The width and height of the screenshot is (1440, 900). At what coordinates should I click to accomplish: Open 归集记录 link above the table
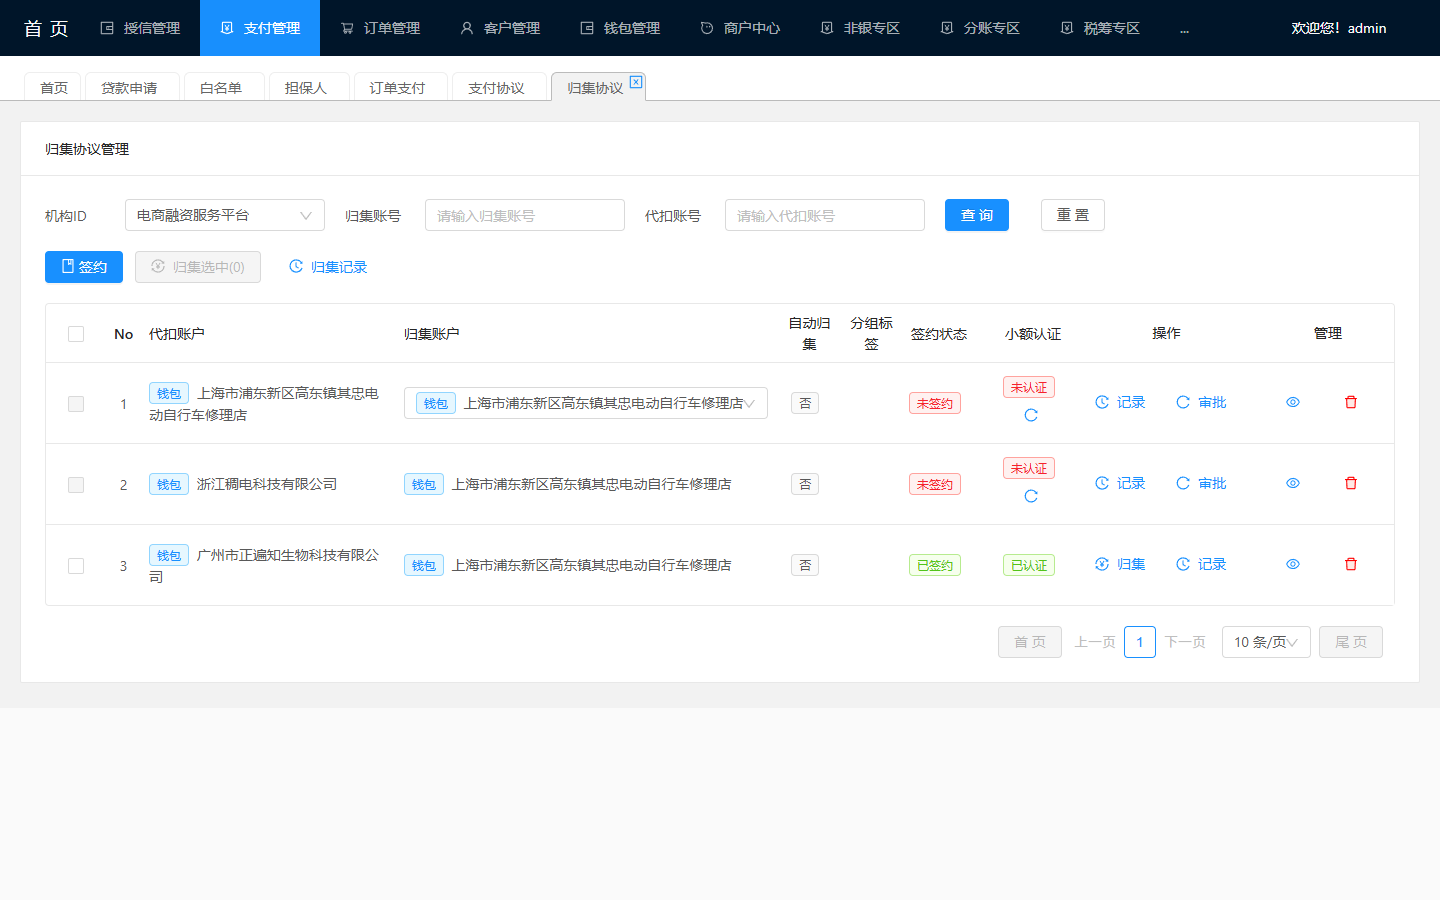tap(328, 267)
